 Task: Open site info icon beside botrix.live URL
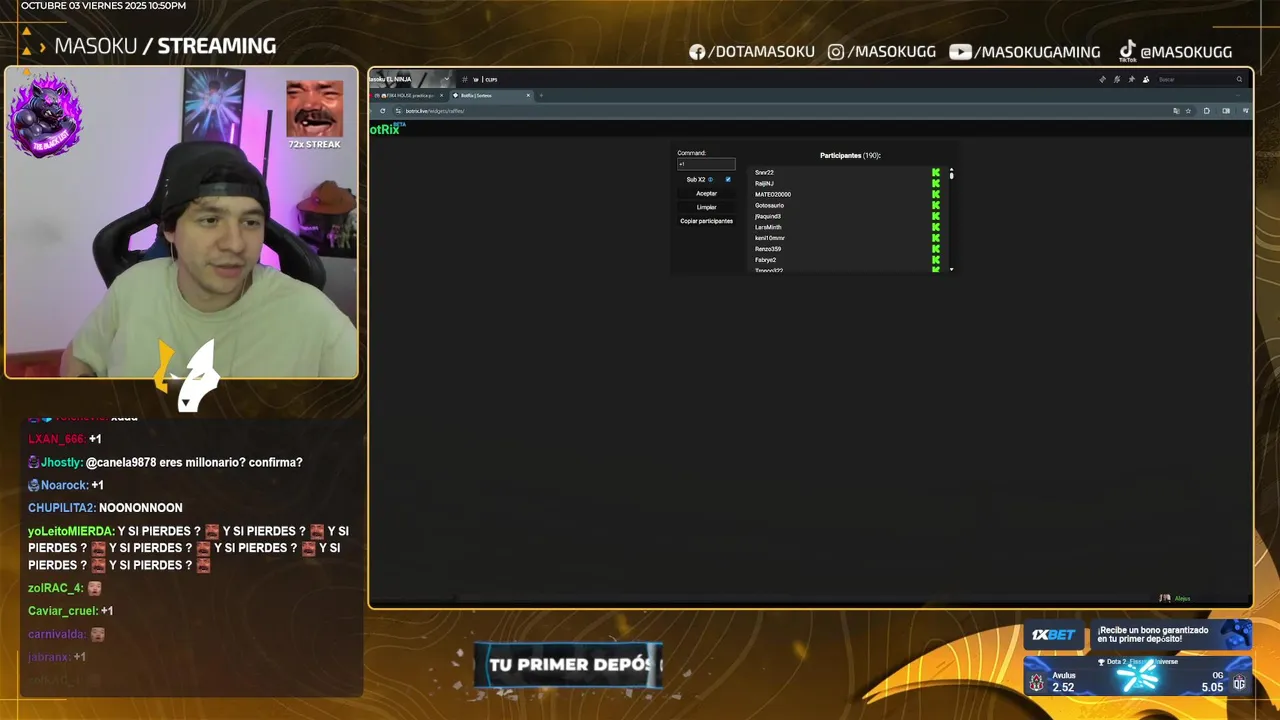[x=397, y=111]
